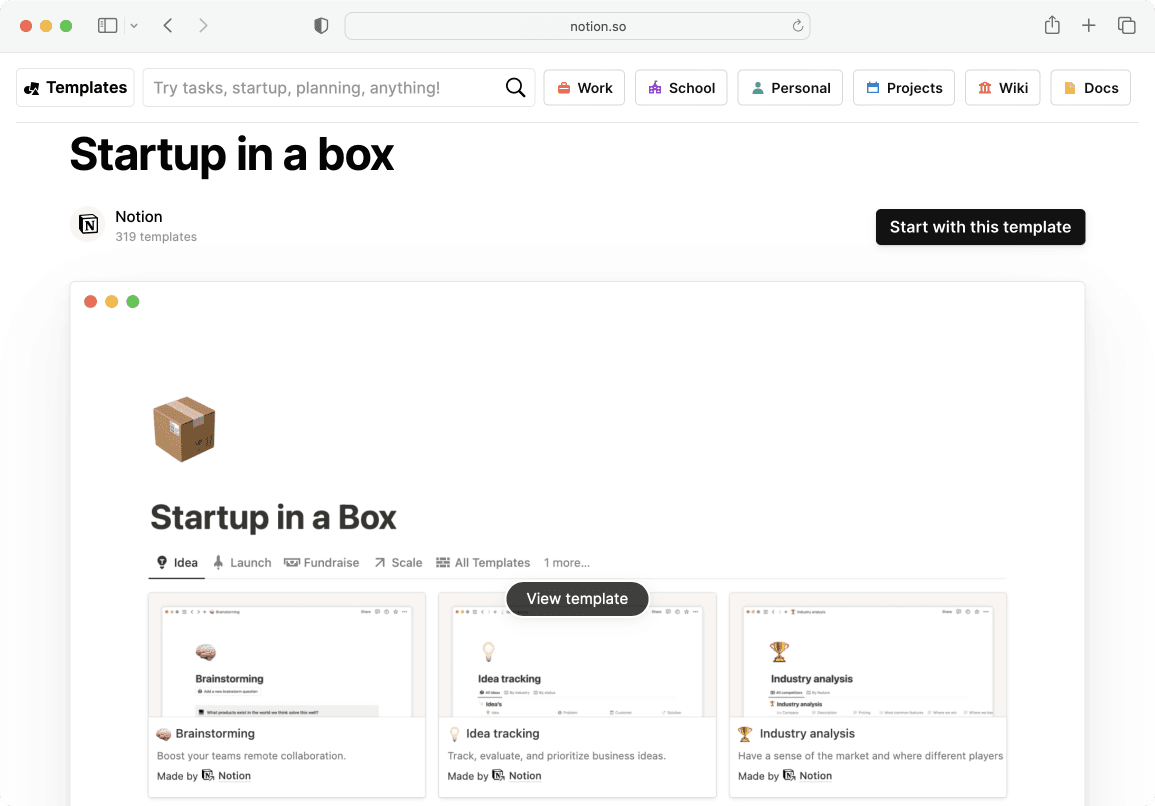
Task: Click the search magnifier icon
Action: (x=515, y=88)
